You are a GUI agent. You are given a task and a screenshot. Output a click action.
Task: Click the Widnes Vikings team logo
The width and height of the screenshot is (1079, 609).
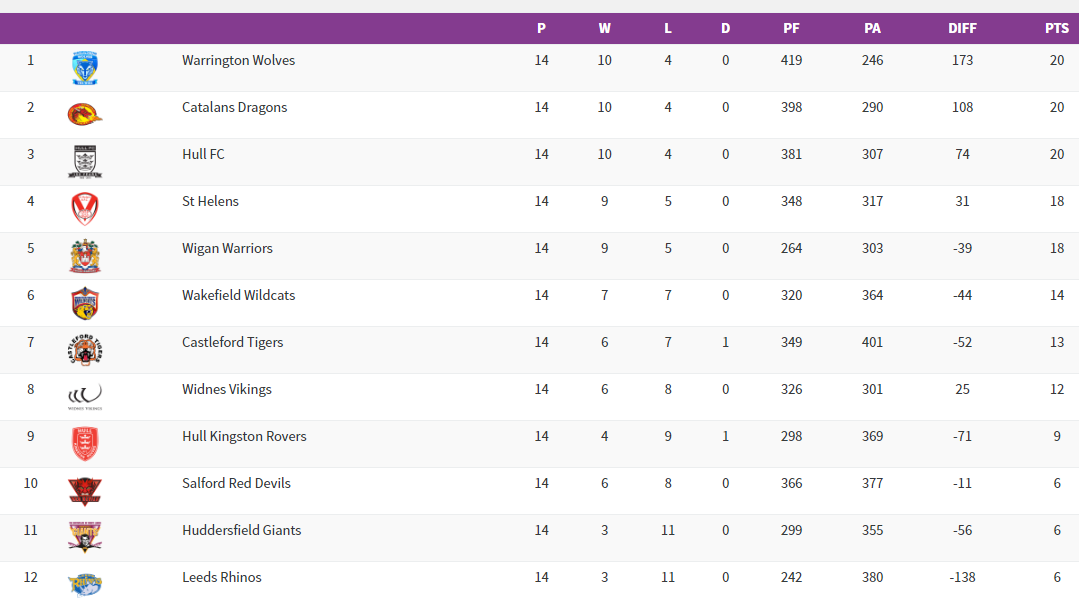click(85, 397)
